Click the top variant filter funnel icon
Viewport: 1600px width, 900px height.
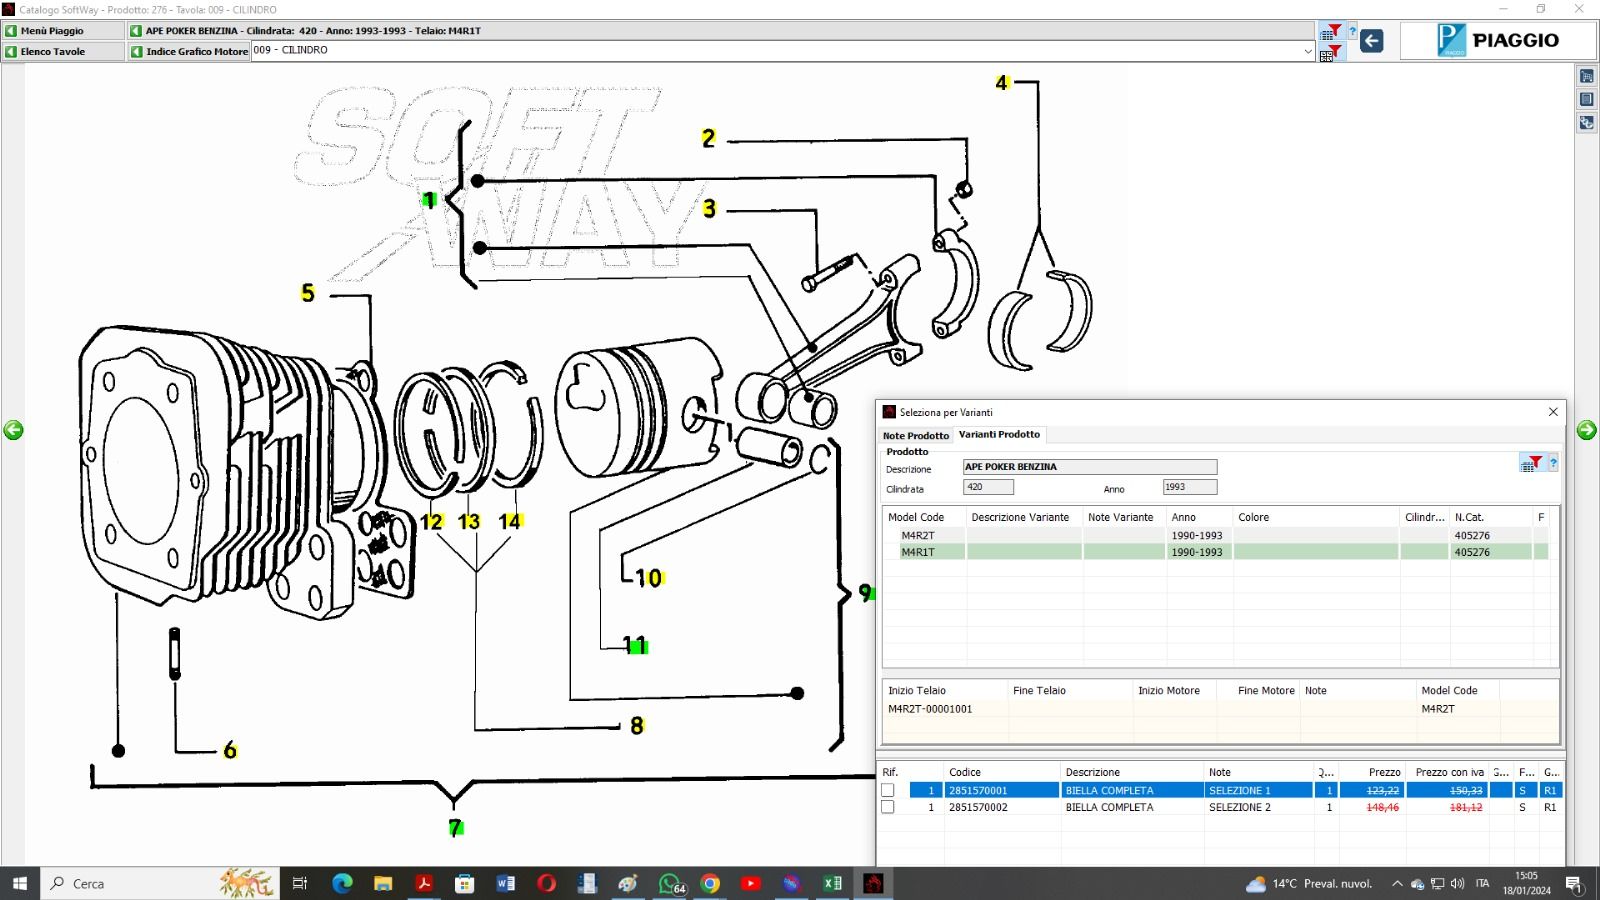[x=1331, y=32]
